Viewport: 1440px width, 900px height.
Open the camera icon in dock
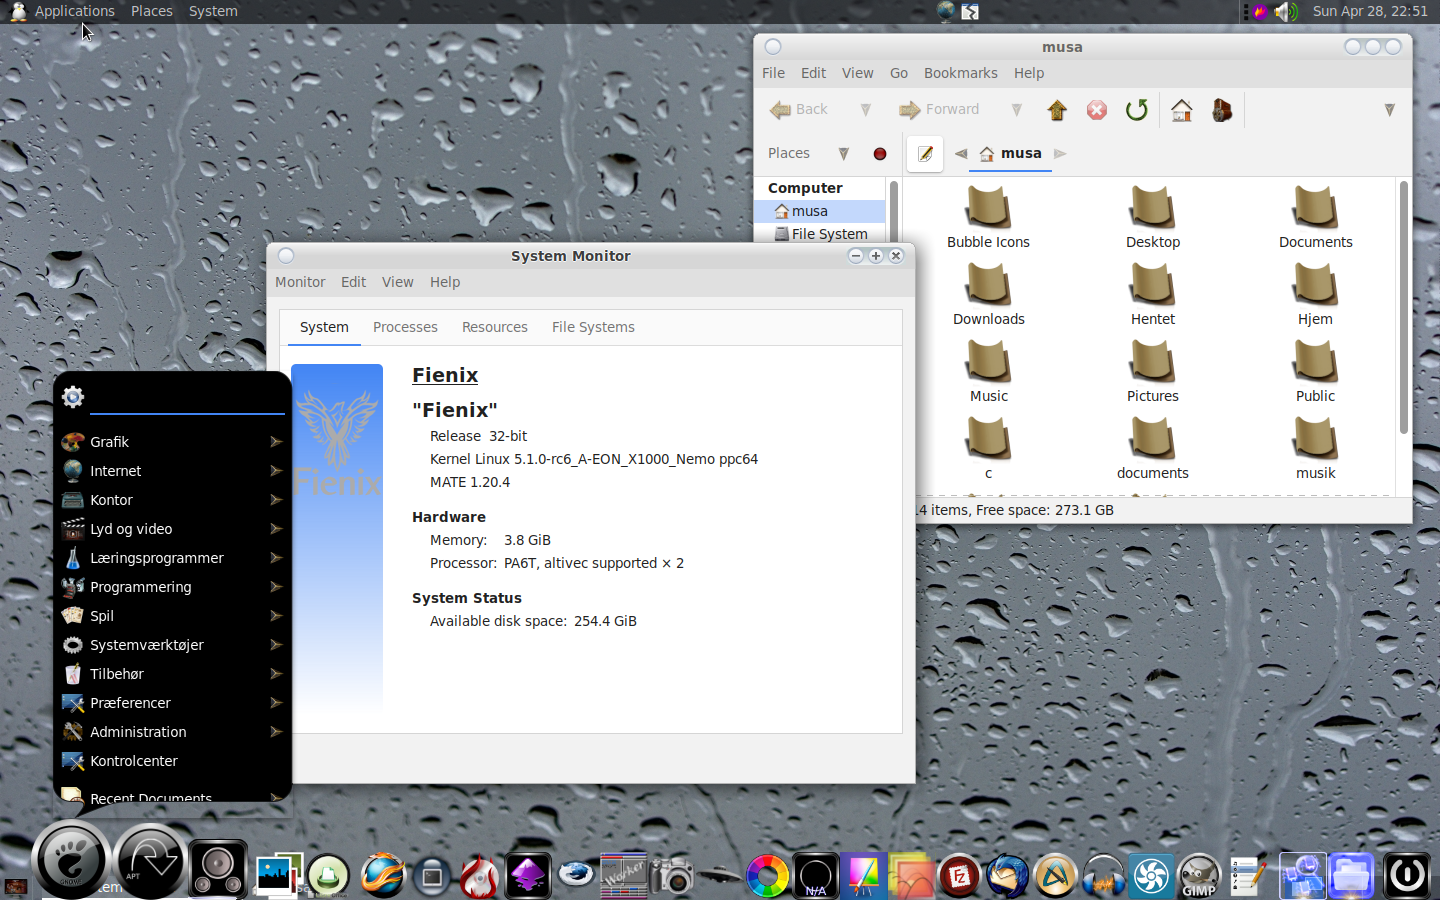coord(673,877)
